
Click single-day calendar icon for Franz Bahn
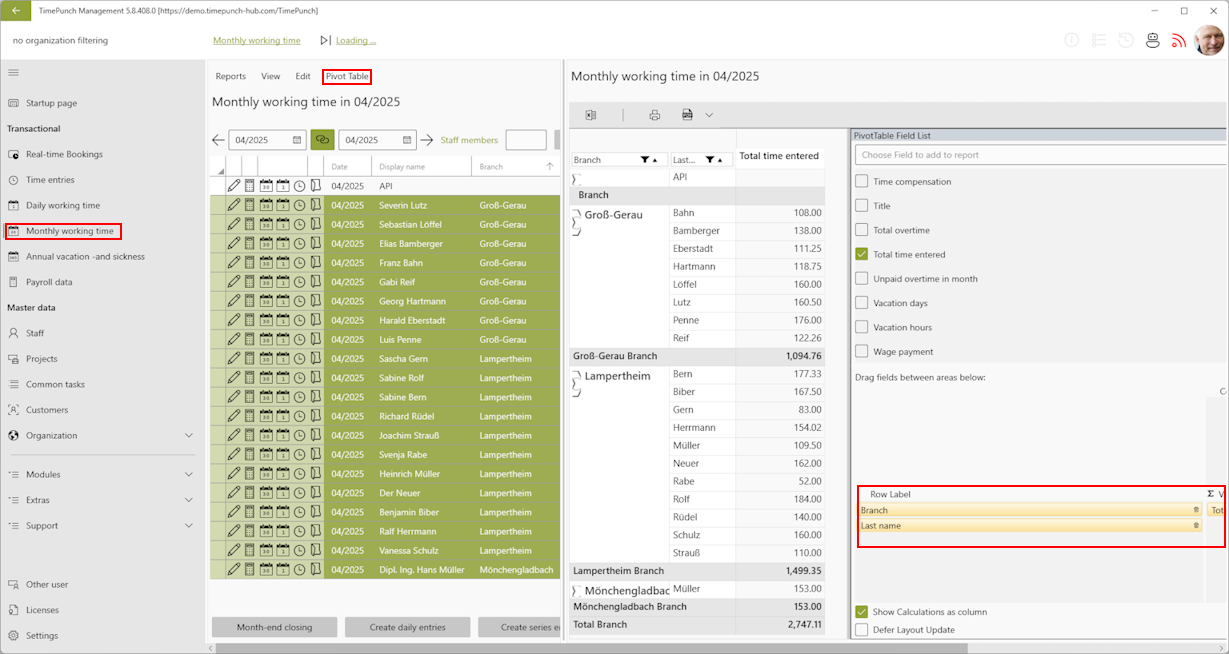pyautogui.click(x=283, y=263)
